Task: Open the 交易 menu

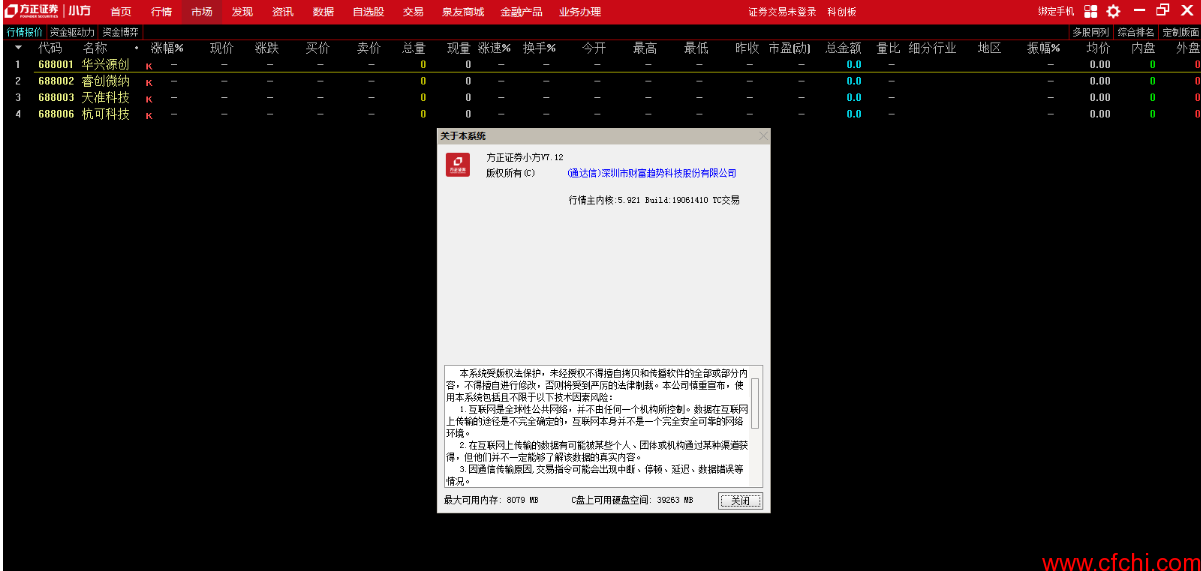Action: (x=413, y=12)
